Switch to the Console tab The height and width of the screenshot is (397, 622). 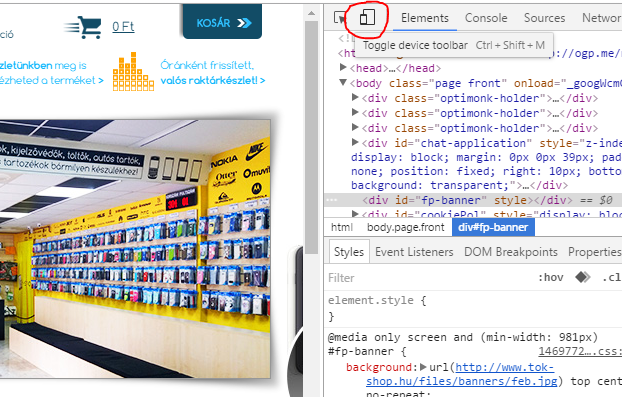tap(486, 18)
